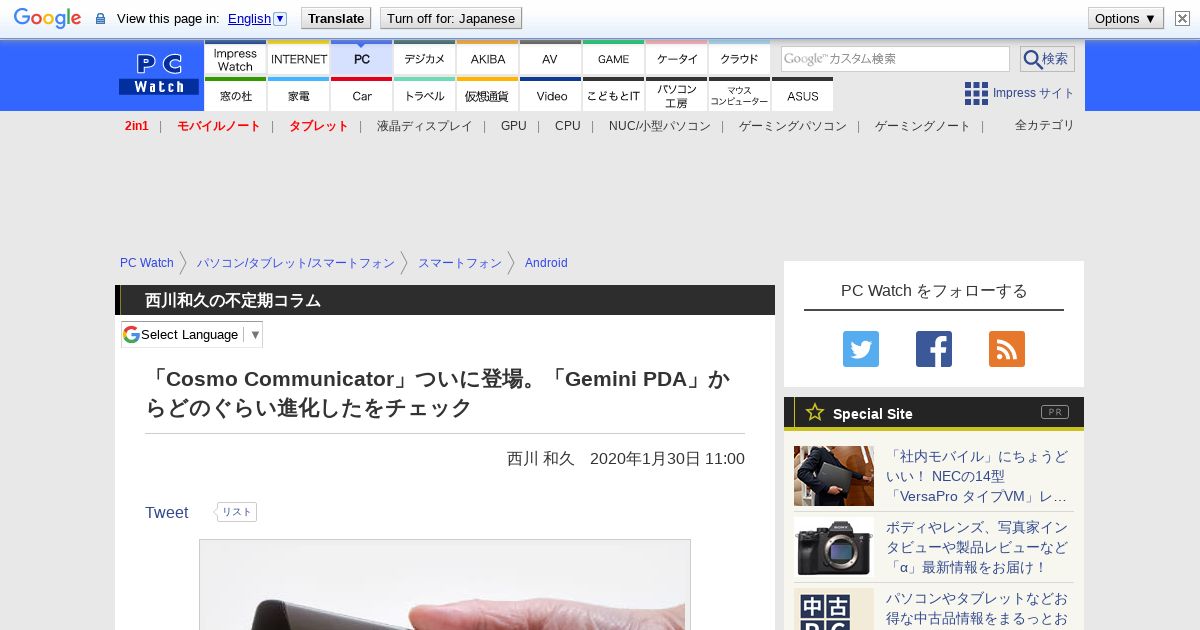Open the Options dropdown
Image resolution: width=1200 pixels, height=630 pixels.
1125,18
